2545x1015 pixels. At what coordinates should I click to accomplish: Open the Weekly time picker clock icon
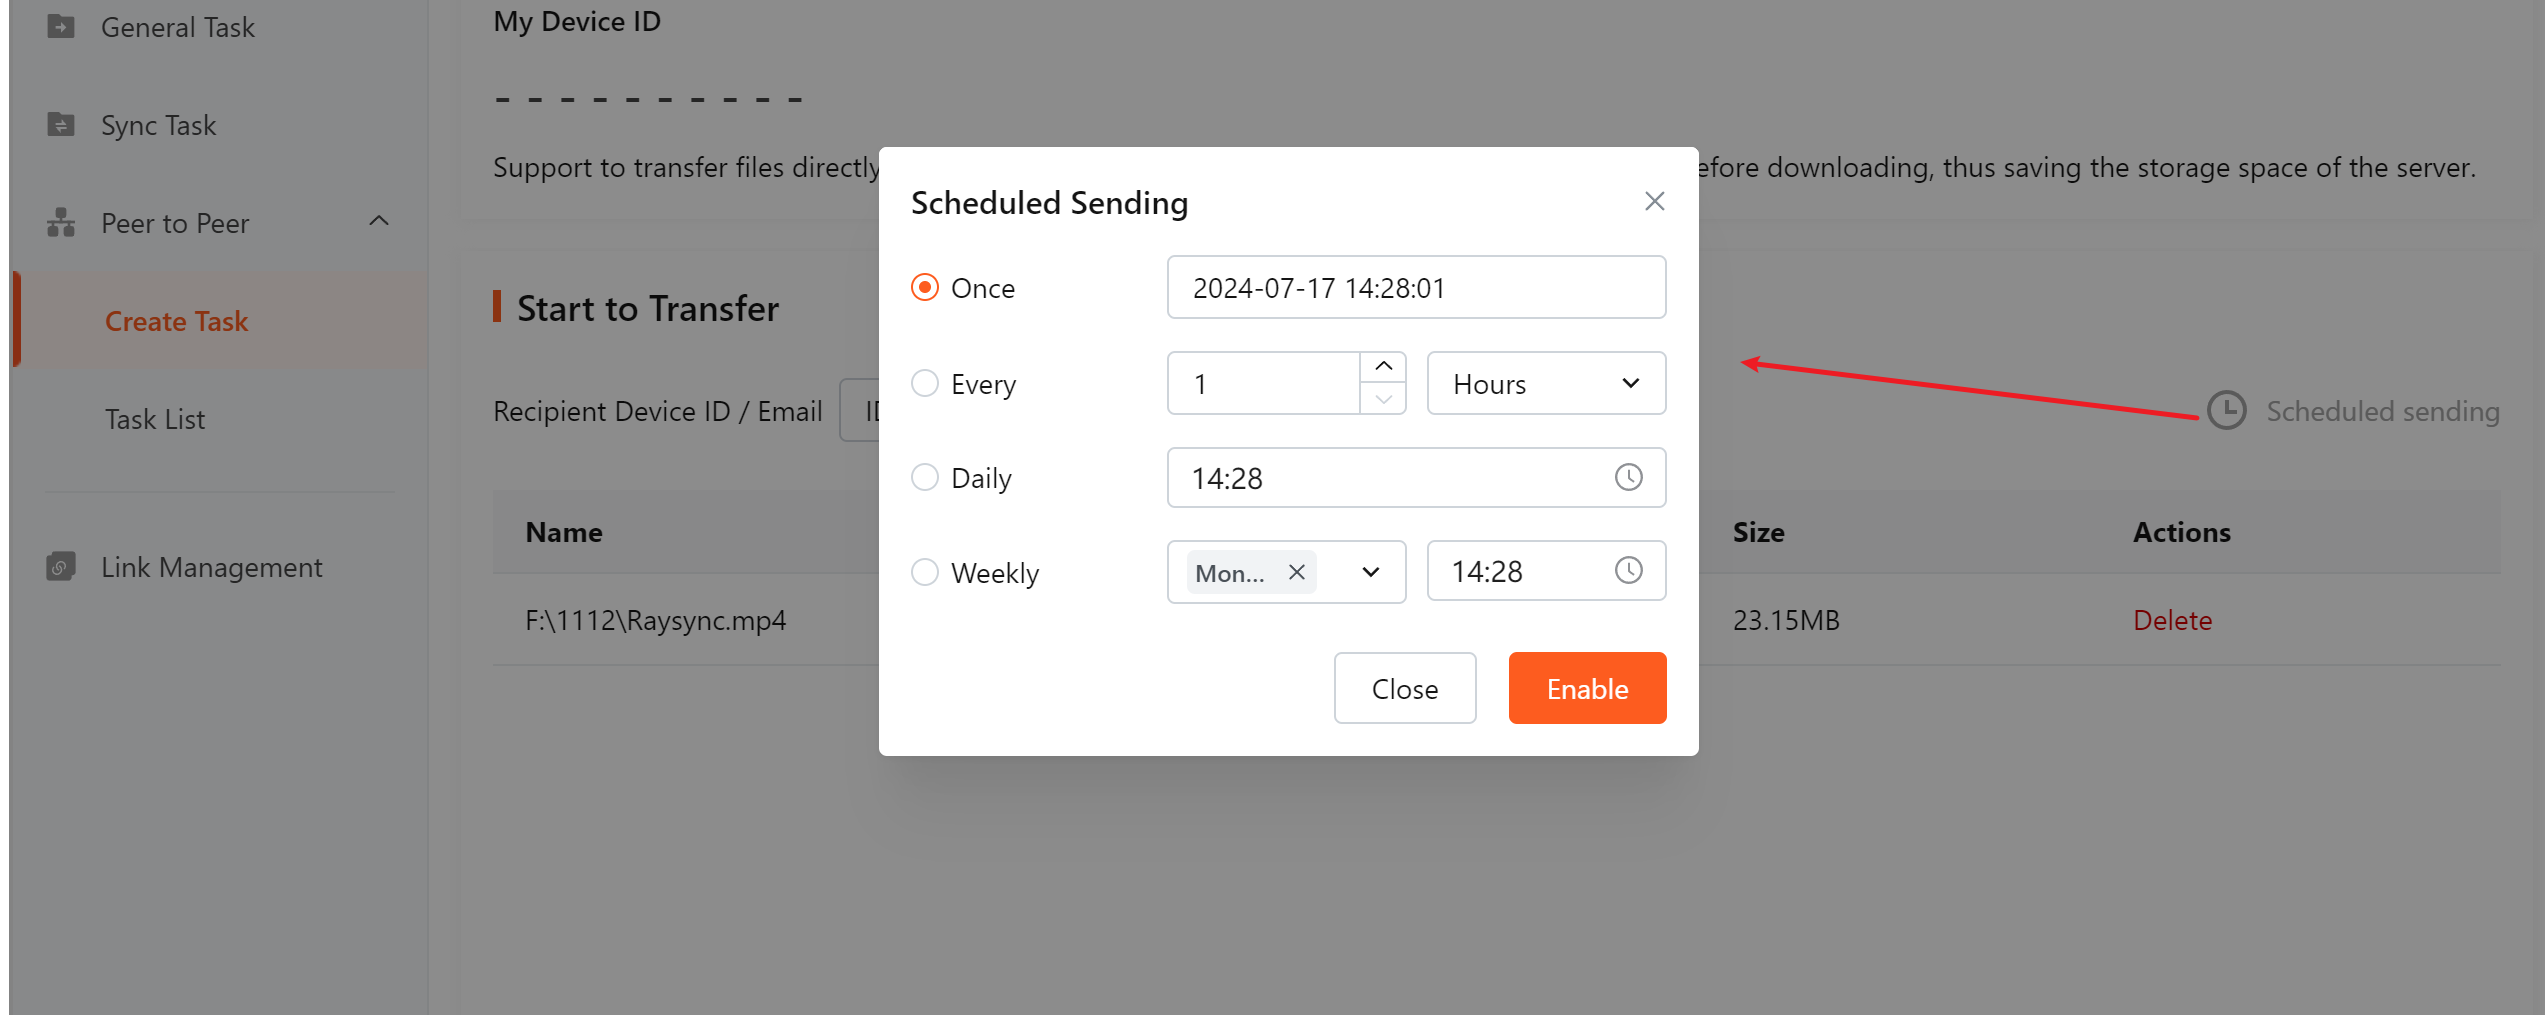tap(1628, 570)
